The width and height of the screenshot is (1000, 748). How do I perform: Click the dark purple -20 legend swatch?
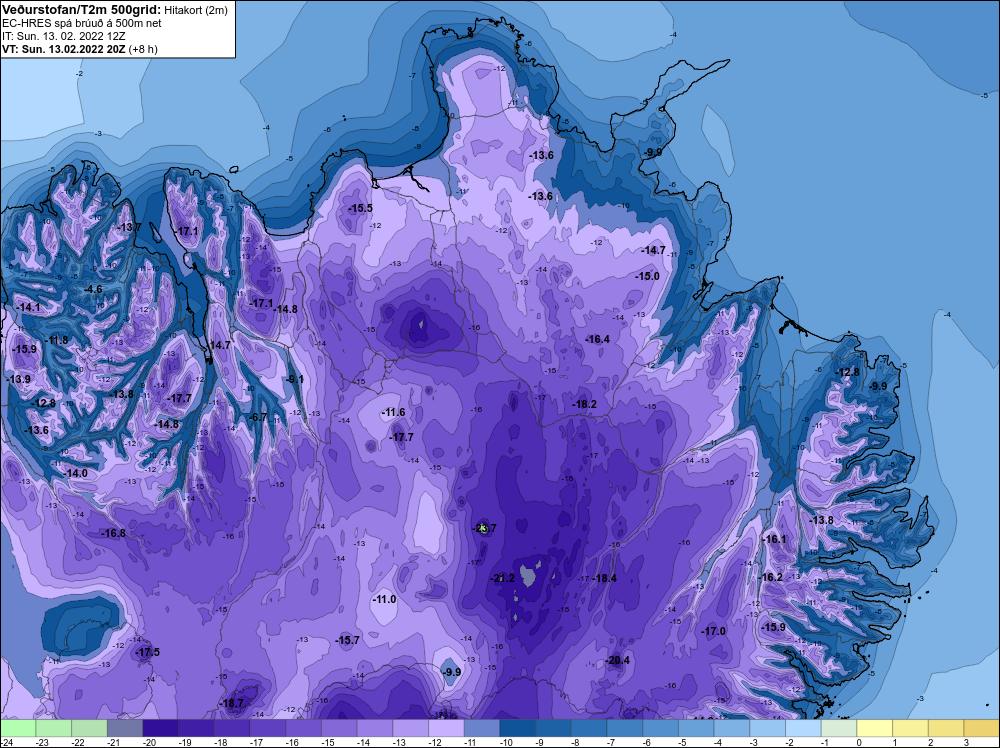tap(161, 728)
